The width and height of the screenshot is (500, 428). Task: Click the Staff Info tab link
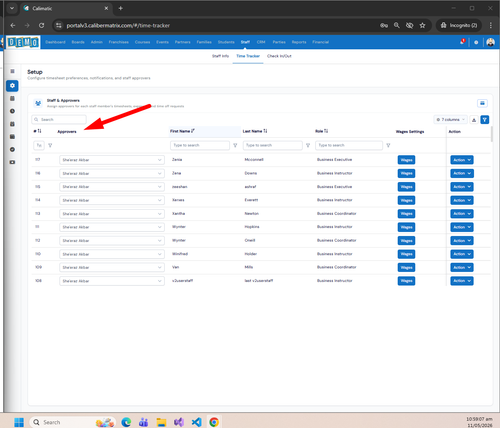(220, 56)
